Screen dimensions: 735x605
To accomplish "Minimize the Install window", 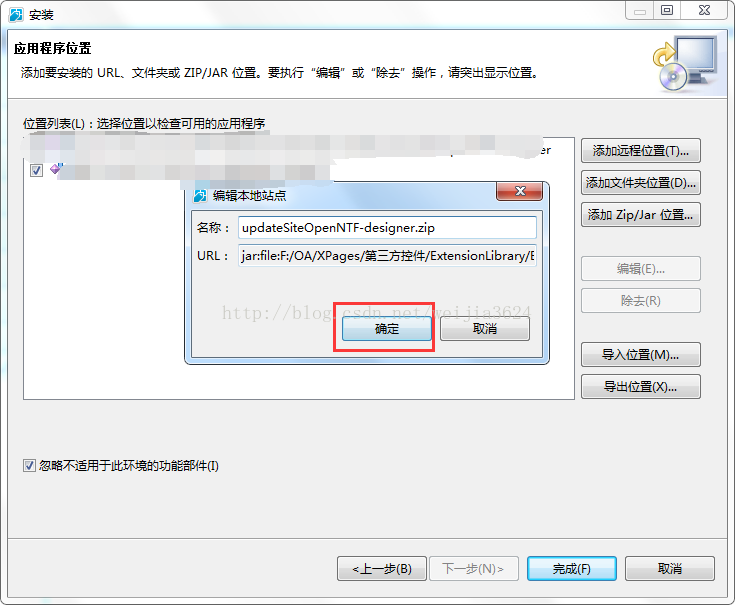I will [640, 10].
